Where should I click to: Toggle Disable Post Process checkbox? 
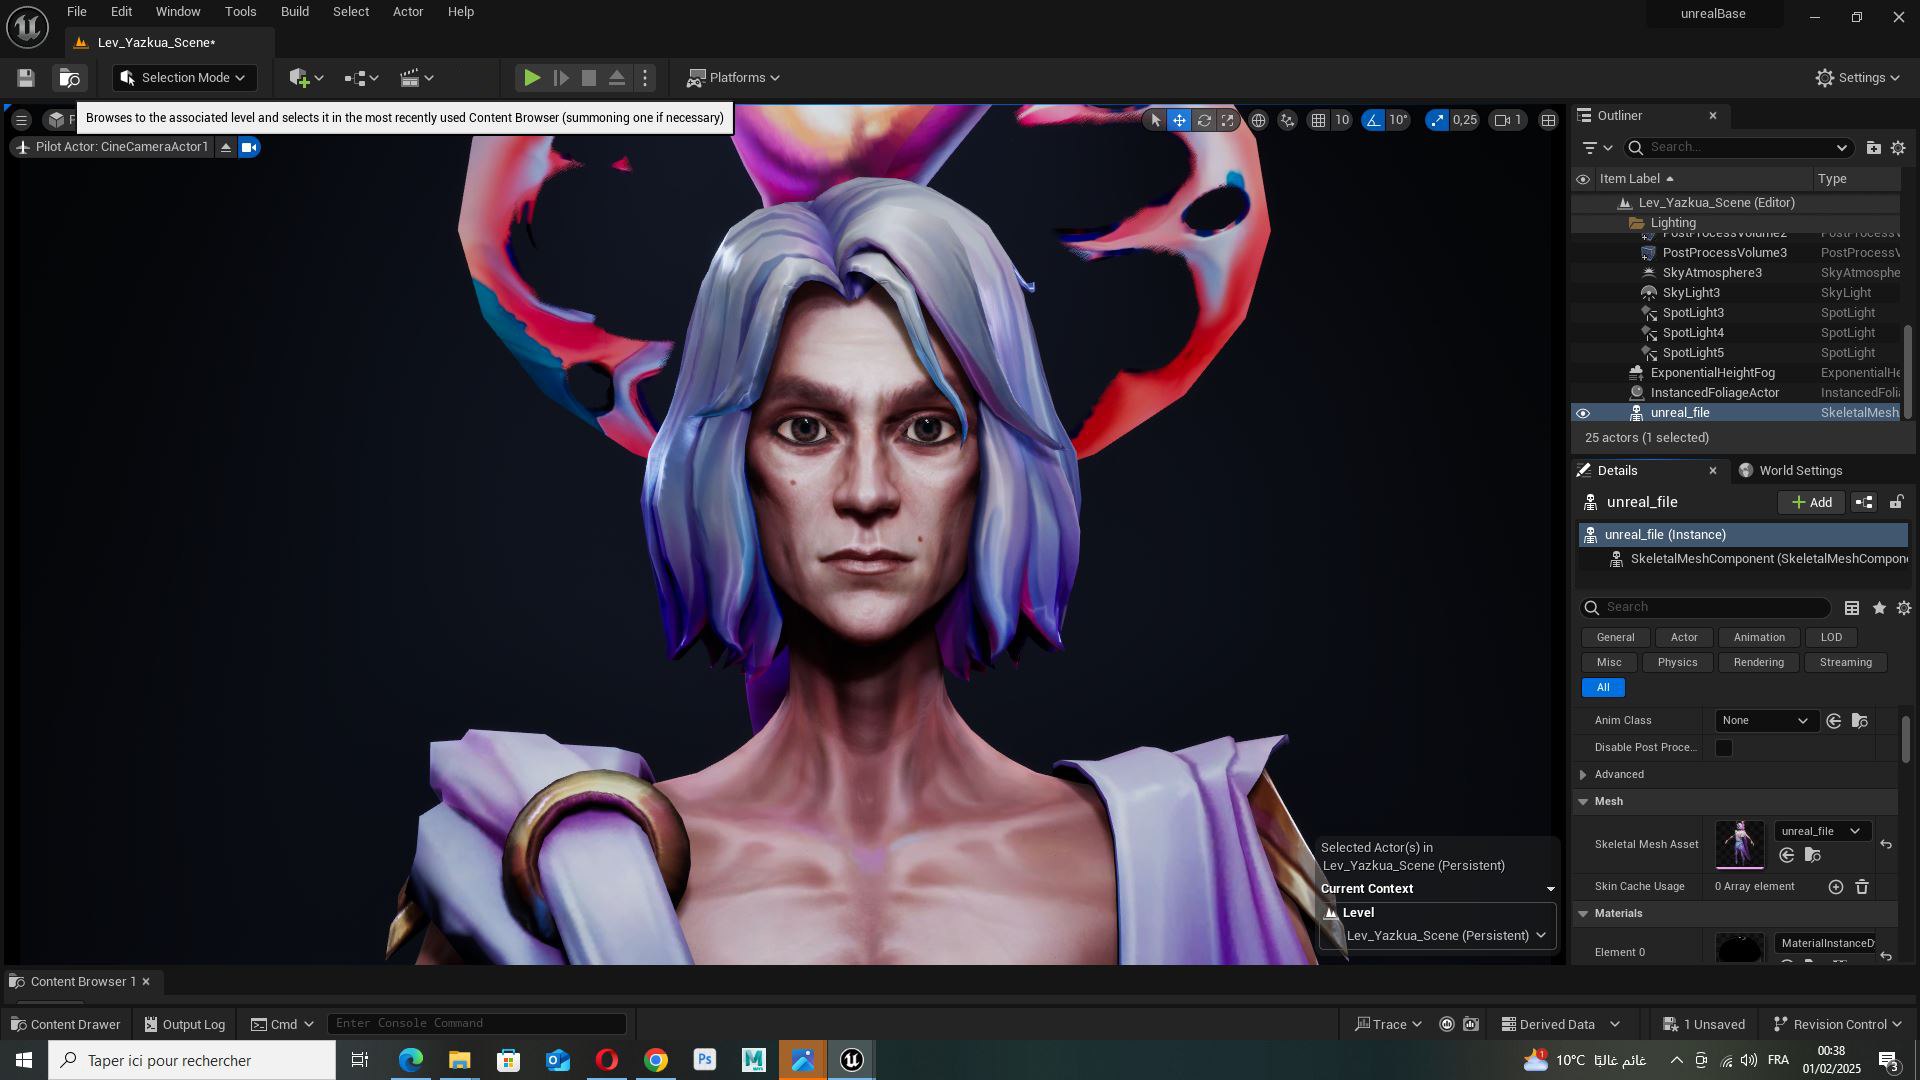tap(1724, 748)
